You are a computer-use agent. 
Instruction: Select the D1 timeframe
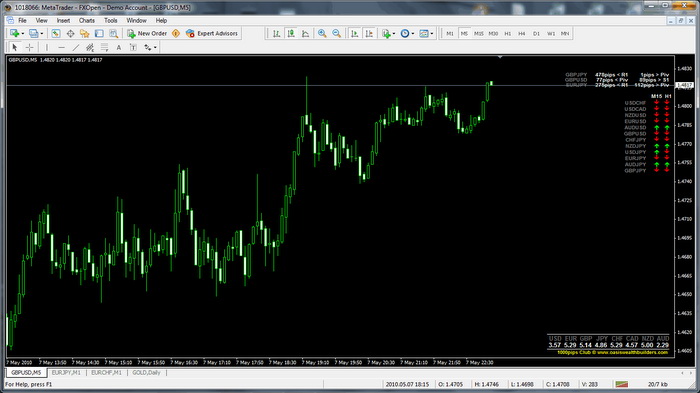(536, 33)
